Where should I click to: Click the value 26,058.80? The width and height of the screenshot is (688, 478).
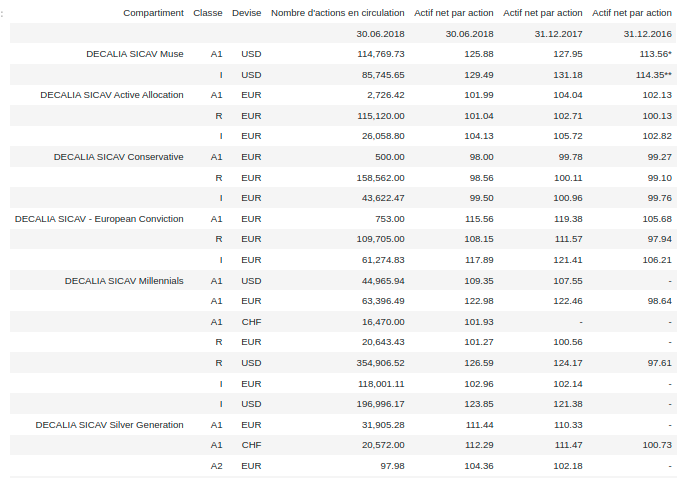pos(383,136)
